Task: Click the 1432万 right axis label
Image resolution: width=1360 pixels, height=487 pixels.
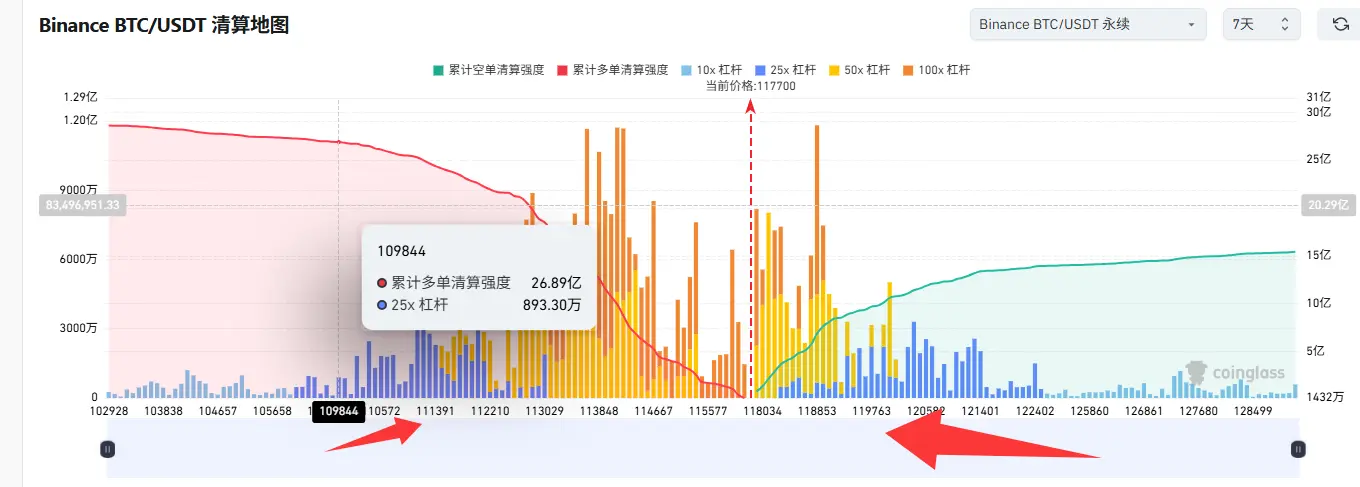Action: click(1325, 398)
